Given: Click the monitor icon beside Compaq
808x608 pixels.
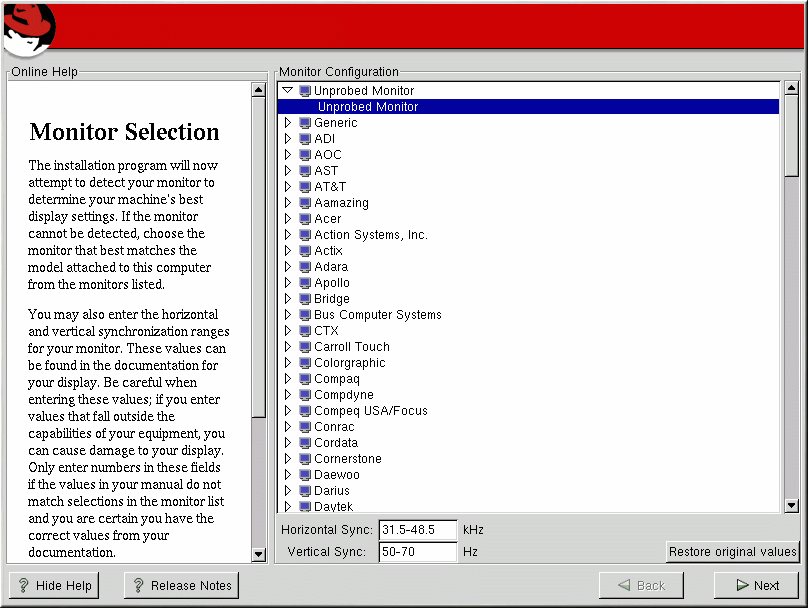Looking at the screenshot, I should click(x=305, y=379).
